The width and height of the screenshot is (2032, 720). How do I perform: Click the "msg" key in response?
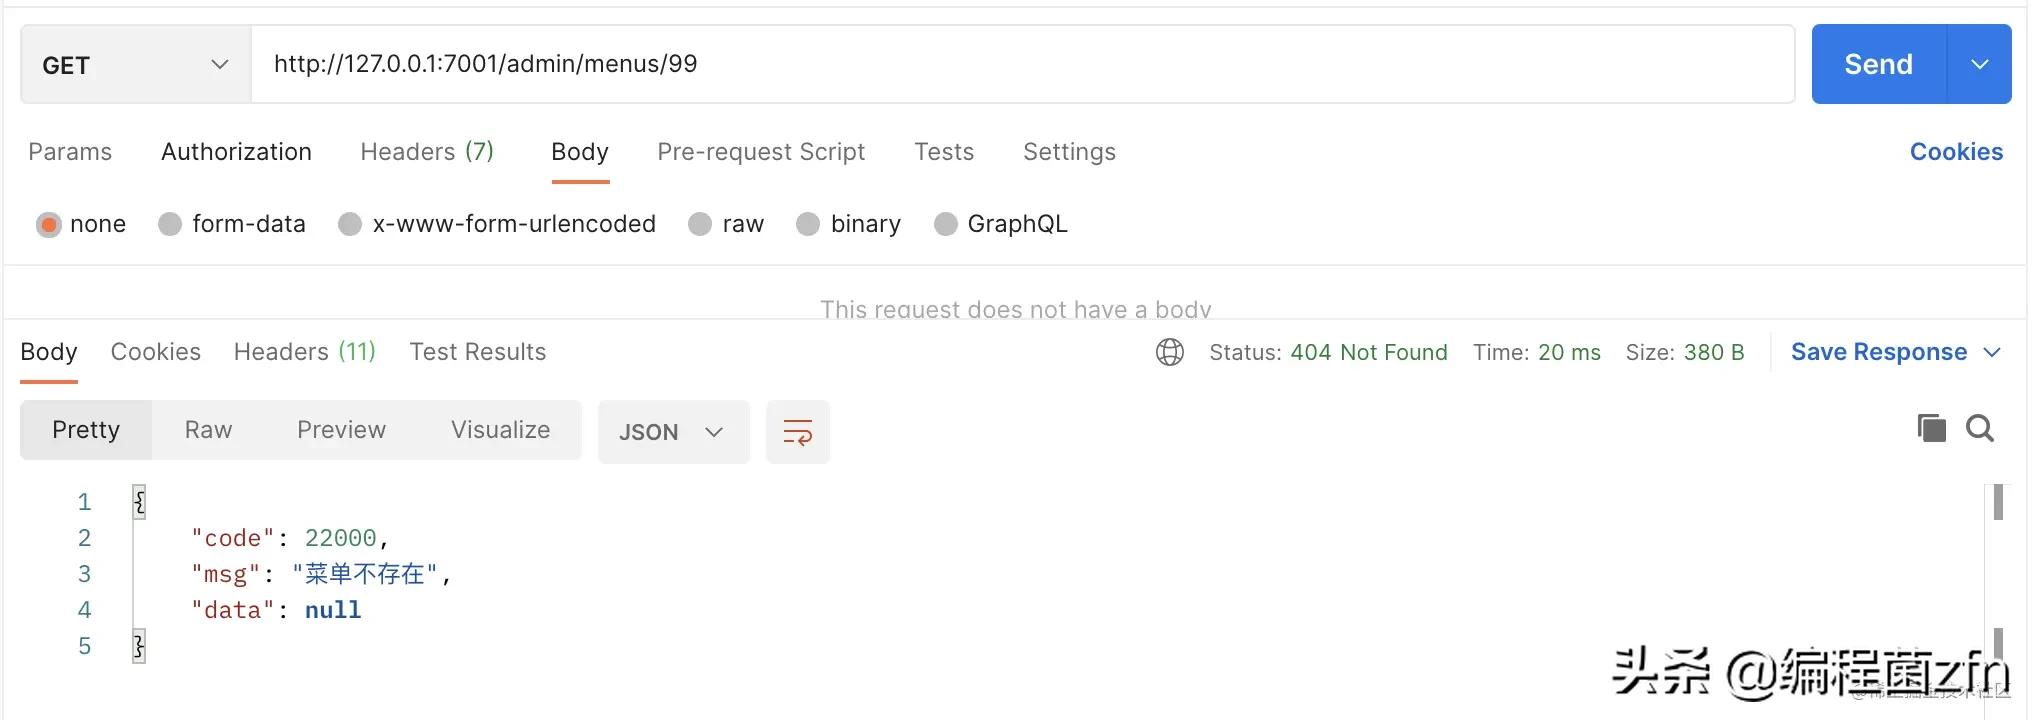226,574
